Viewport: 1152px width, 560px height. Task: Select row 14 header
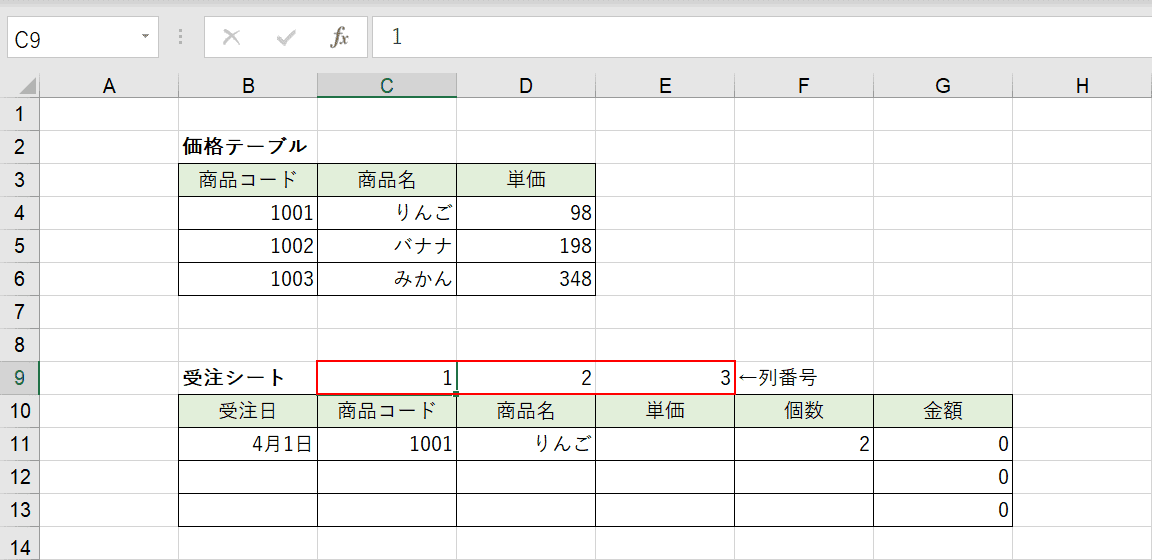20,544
